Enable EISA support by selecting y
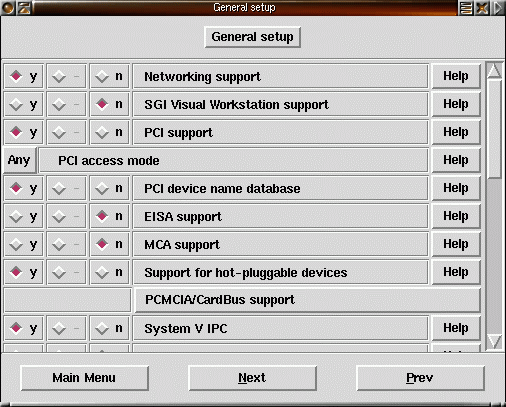This screenshot has height=407, width=506. [24, 217]
